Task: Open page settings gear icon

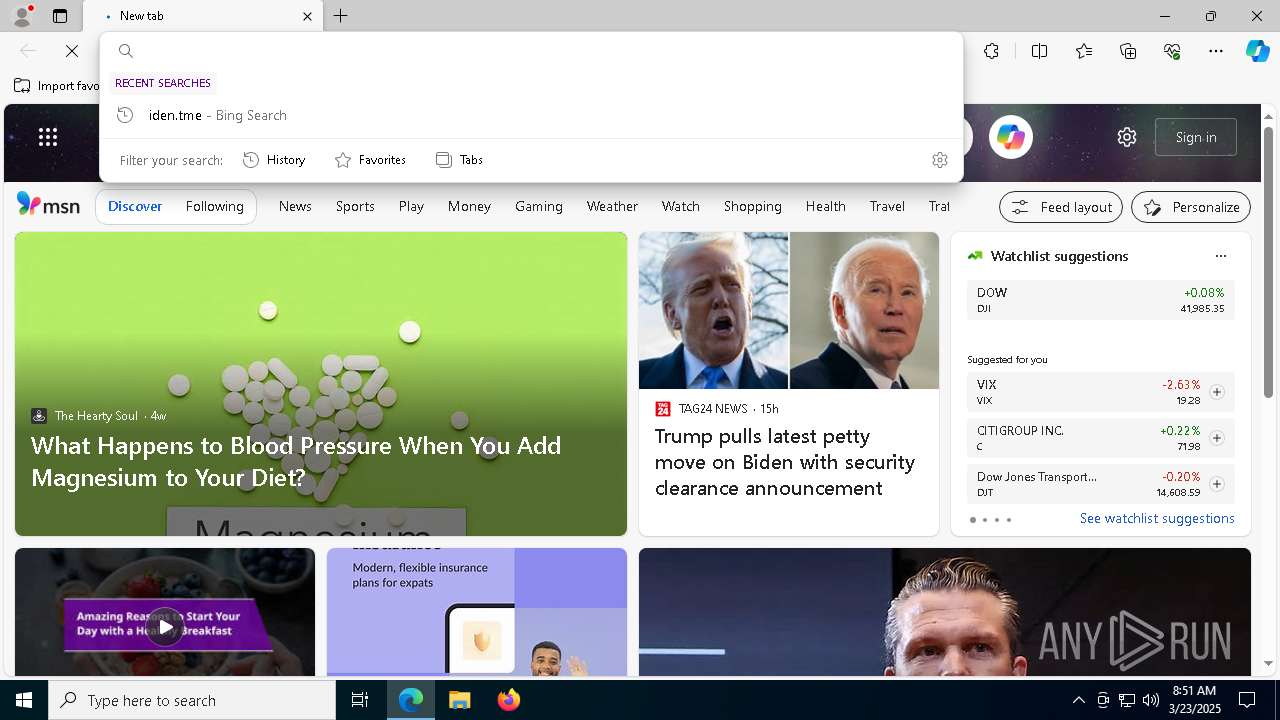Action: click(x=1127, y=137)
